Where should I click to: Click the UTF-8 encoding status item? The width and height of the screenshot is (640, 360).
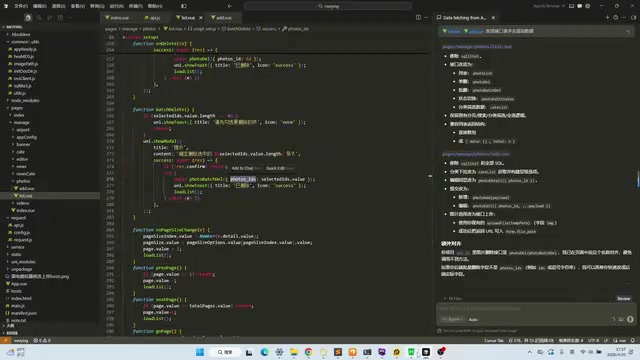click(593, 340)
